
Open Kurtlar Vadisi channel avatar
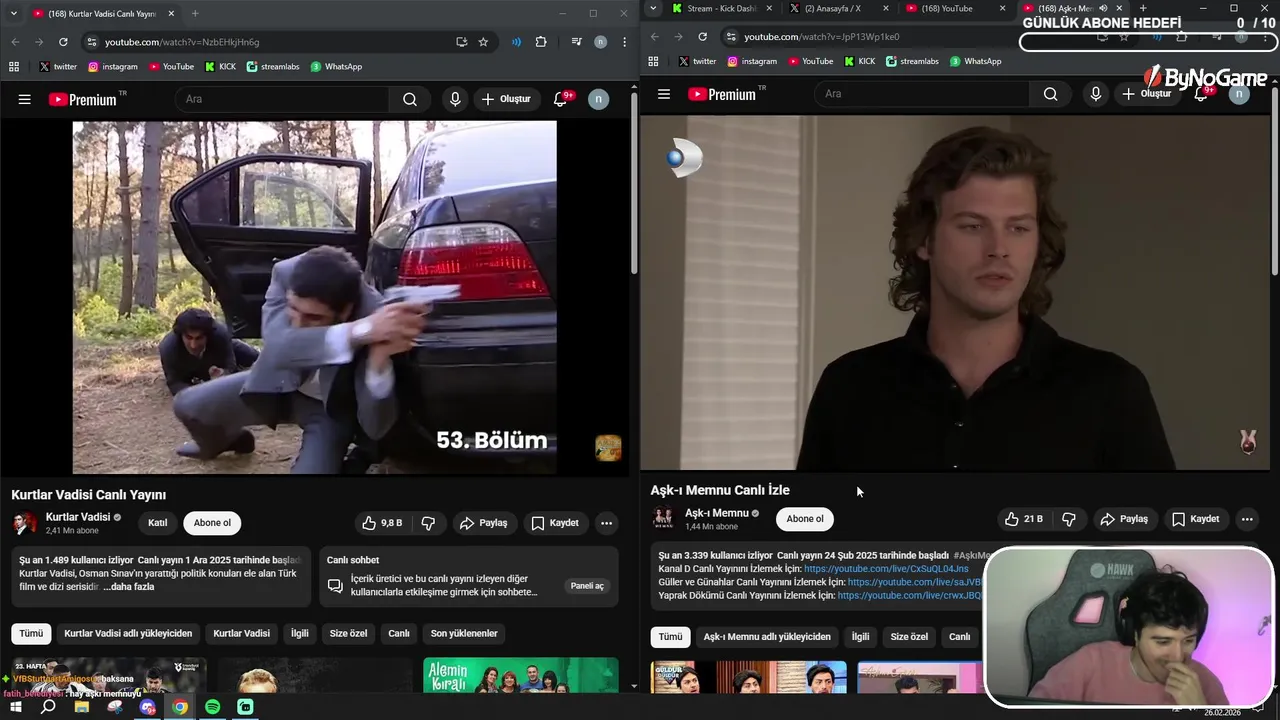click(x=25, y=523)
